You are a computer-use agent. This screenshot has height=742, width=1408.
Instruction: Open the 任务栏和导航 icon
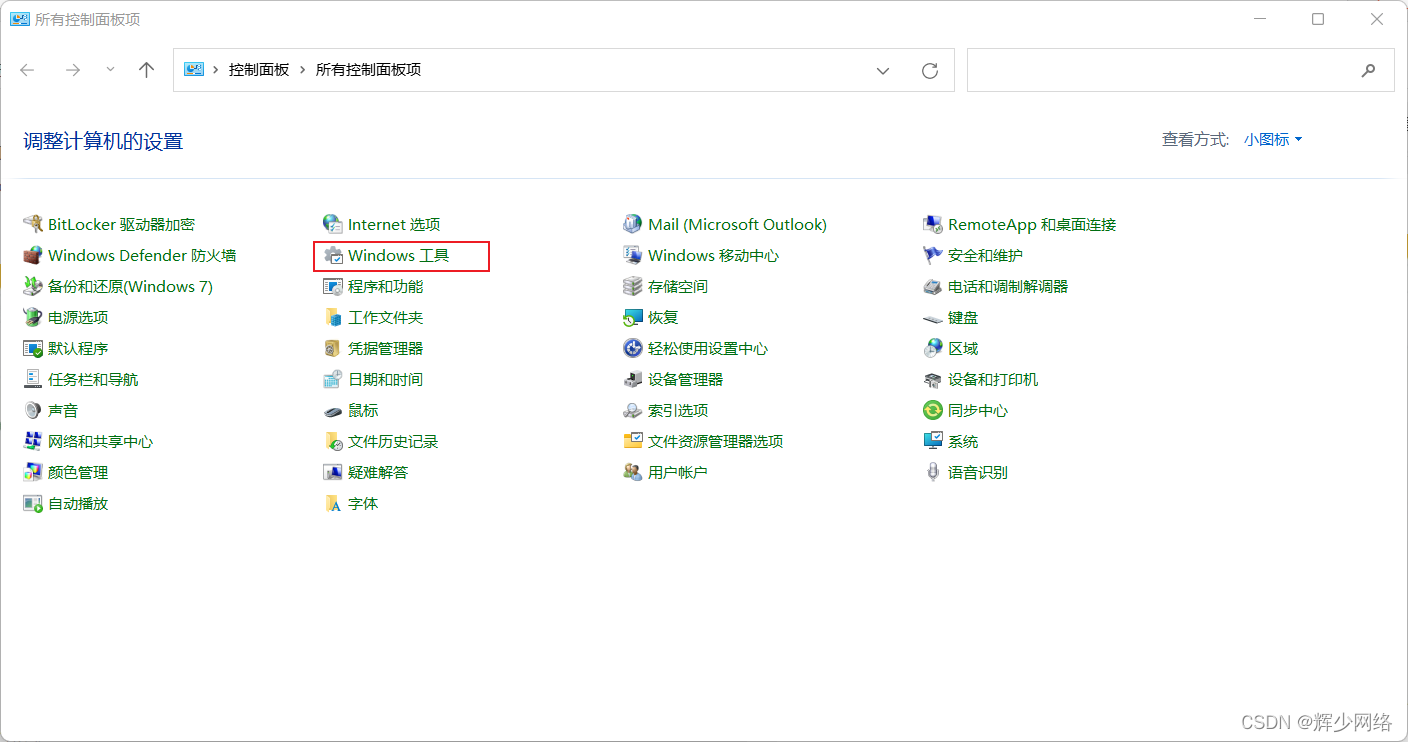(33, 379)
